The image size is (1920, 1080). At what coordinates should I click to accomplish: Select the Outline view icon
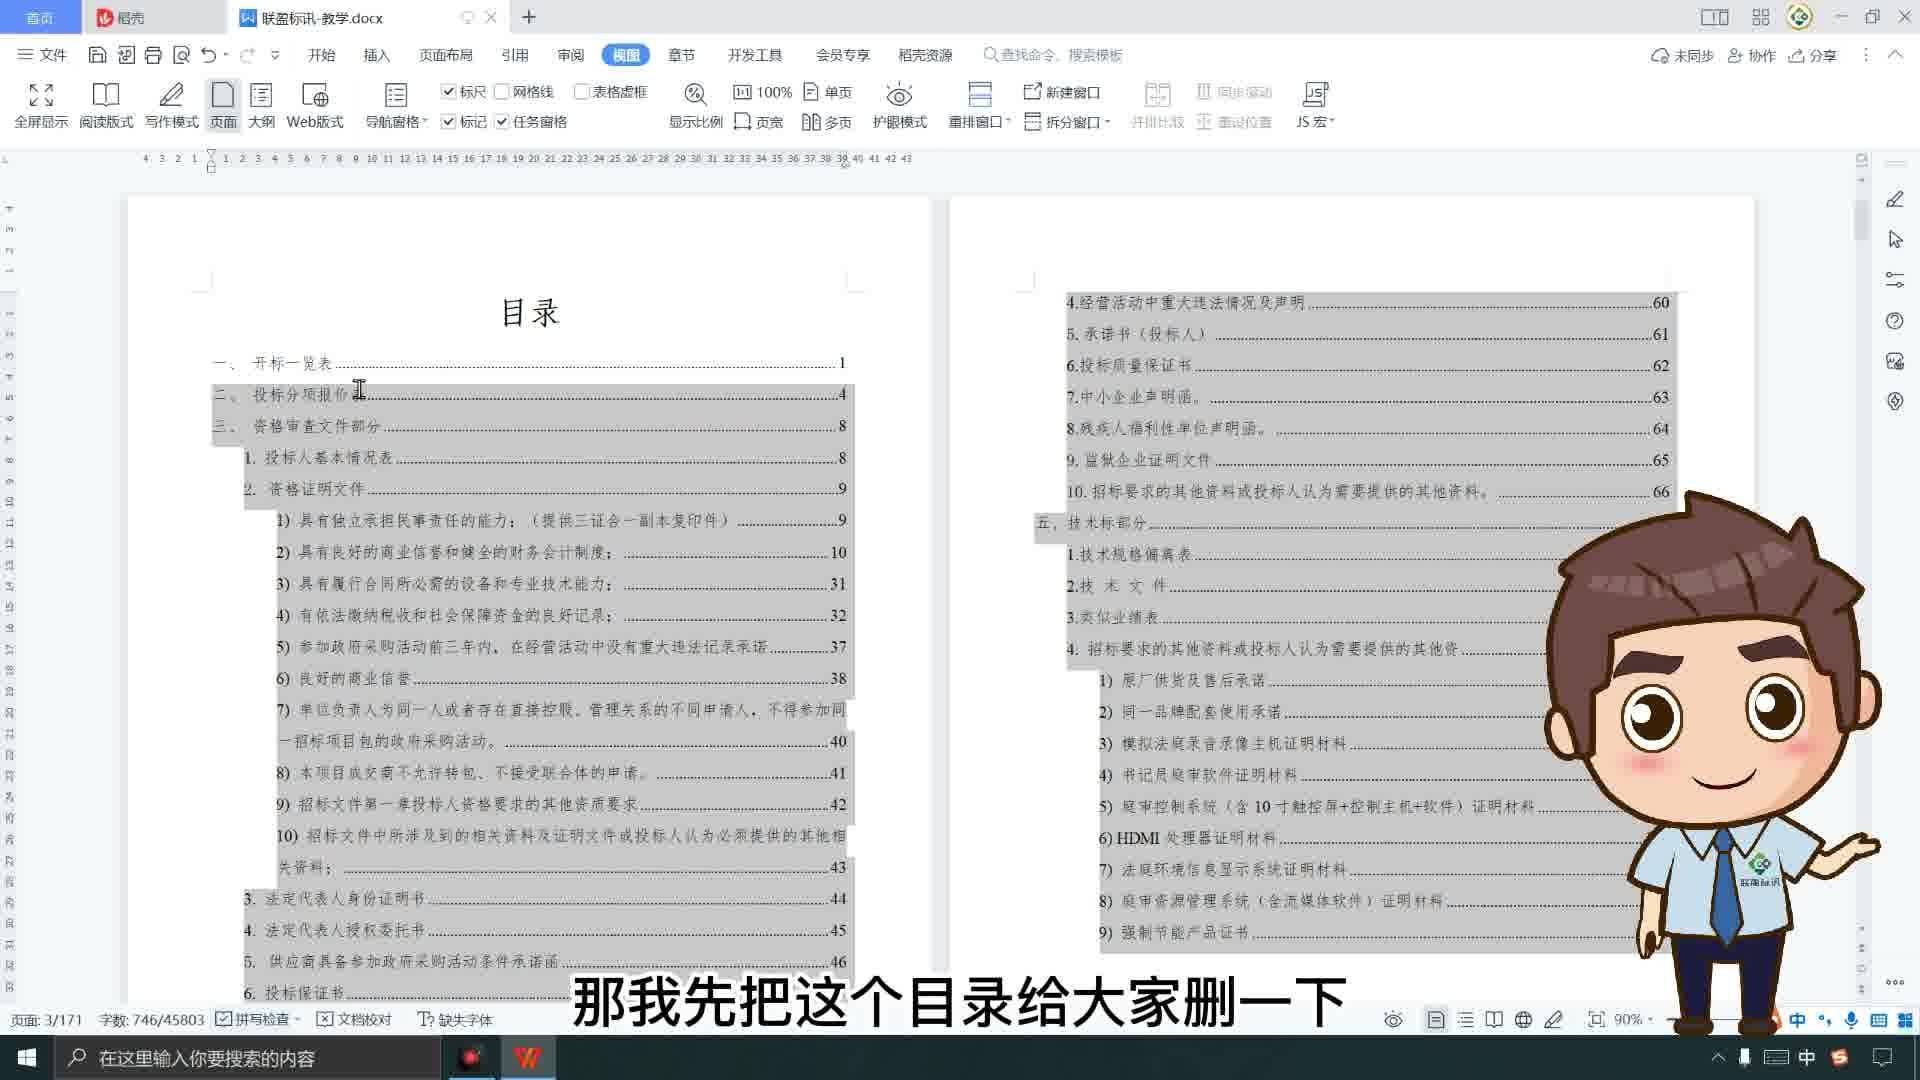pos(261,106)
